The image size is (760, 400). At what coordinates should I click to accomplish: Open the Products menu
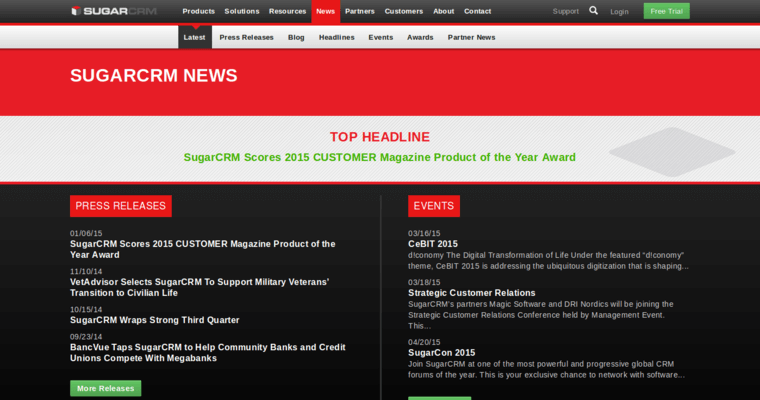tap(198, 11)
